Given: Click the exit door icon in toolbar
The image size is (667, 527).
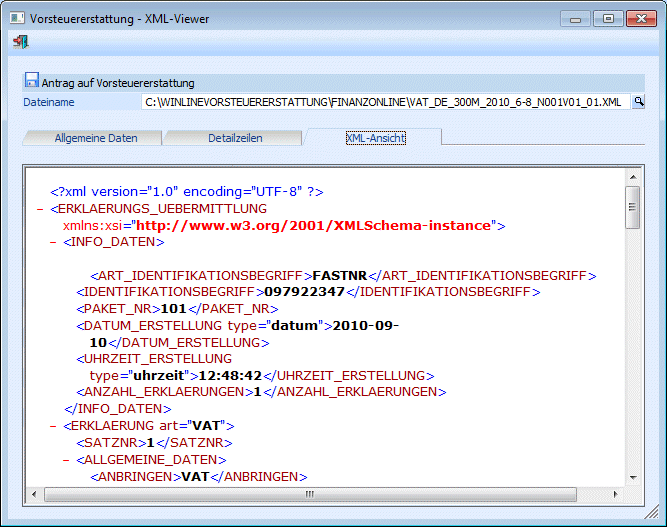Looking at the screenshot, I should click(21, 41).
